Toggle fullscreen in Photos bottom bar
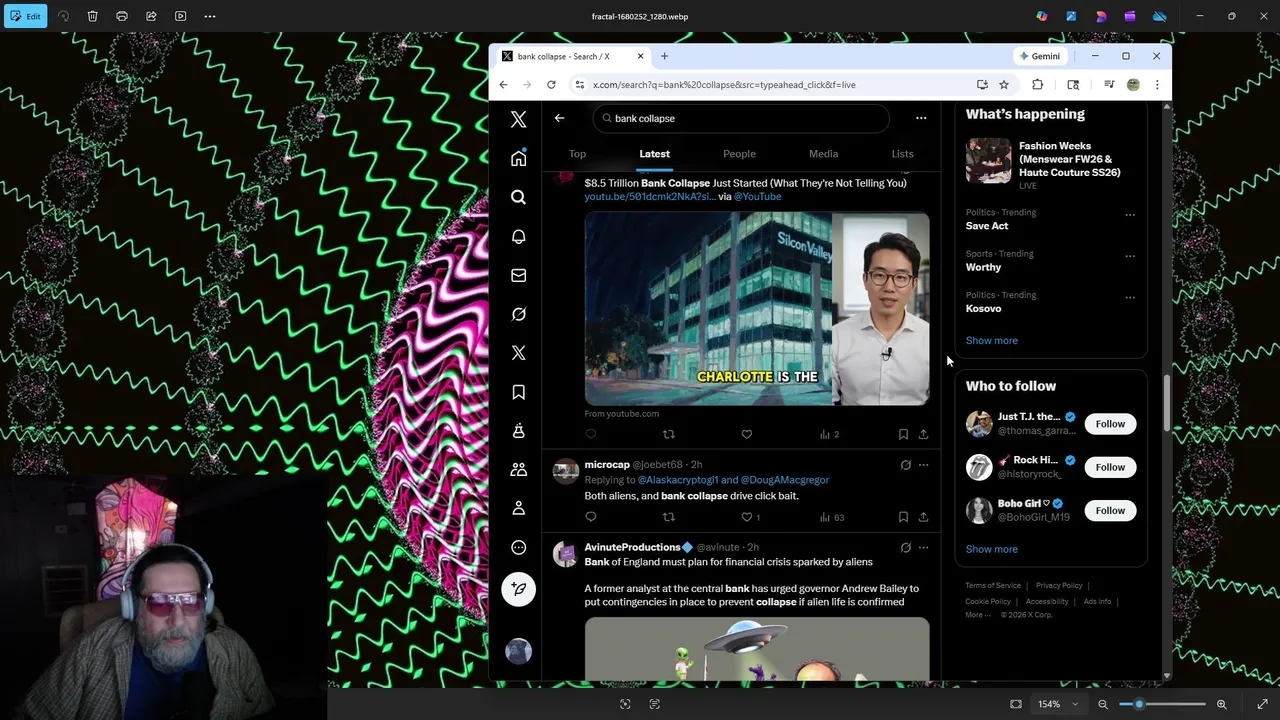The image size is (1280, 720). tap(1262, 704)
